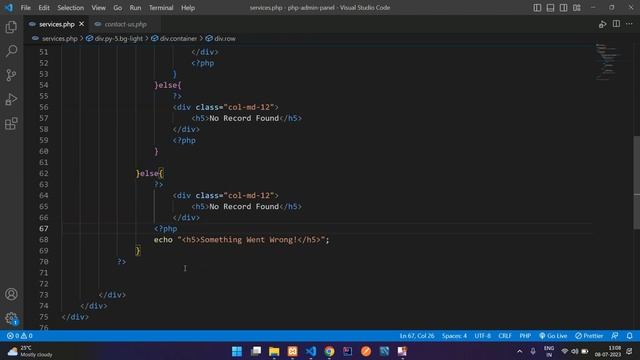Open the Extensions view
This screenshot has width=640, height=360.
point(11,123)
